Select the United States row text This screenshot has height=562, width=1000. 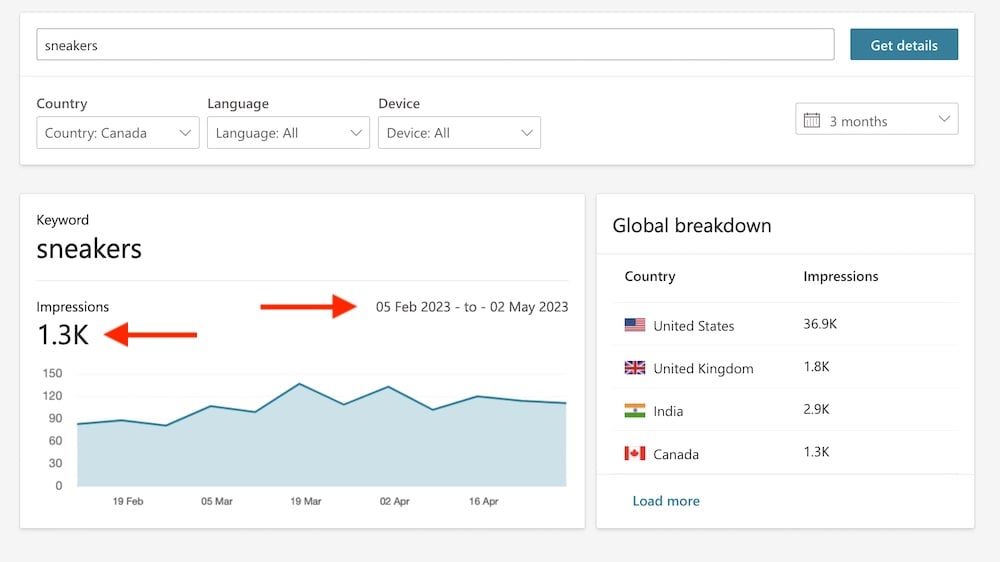(693, 326)
